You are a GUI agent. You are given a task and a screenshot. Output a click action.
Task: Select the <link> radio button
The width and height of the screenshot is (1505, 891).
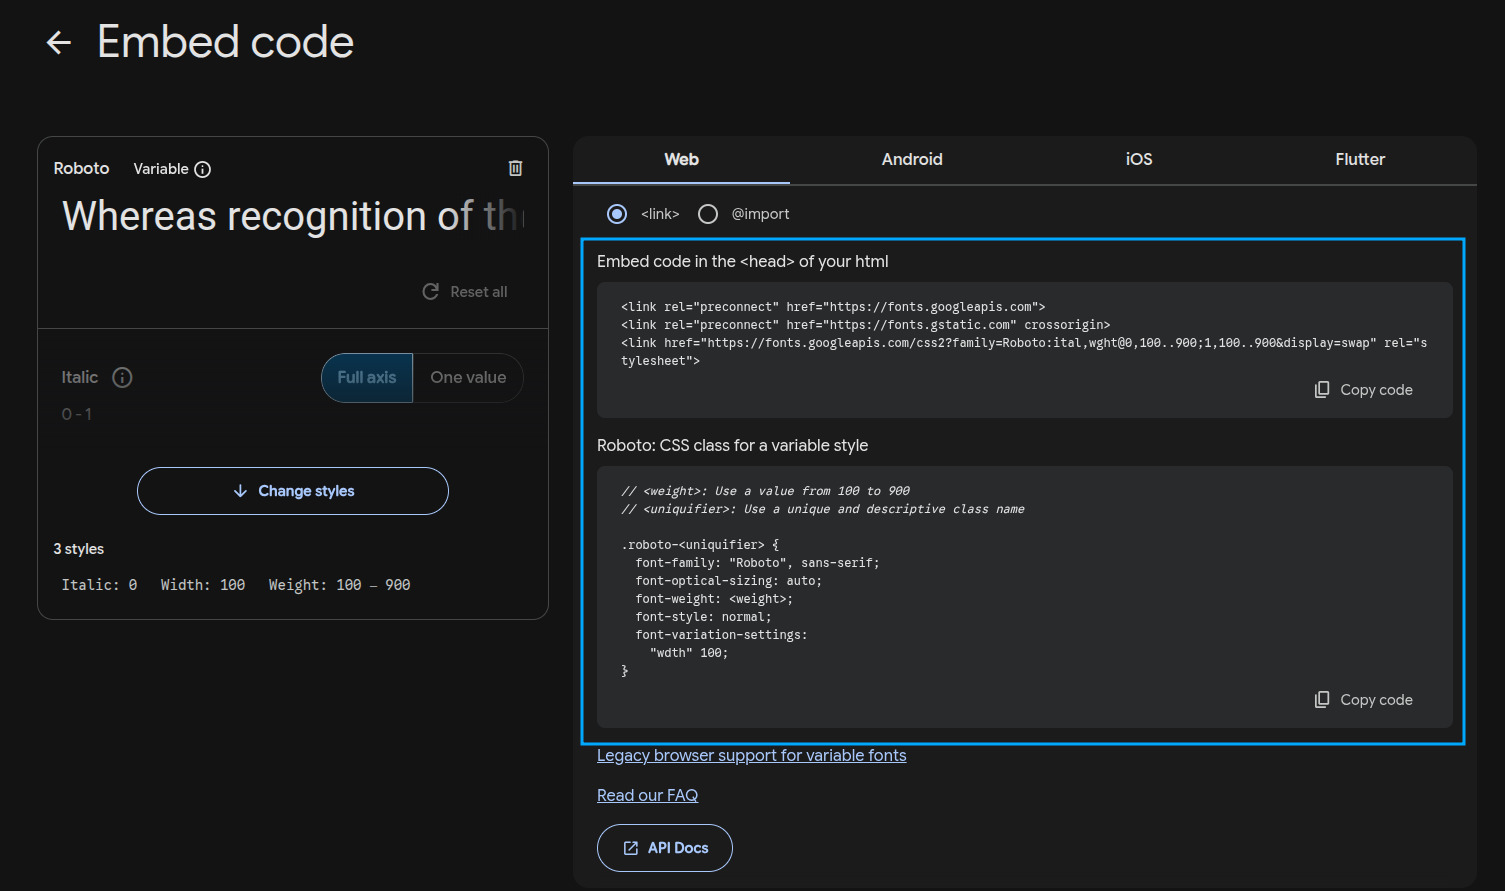pyautogui.click(x=617, y=214)
